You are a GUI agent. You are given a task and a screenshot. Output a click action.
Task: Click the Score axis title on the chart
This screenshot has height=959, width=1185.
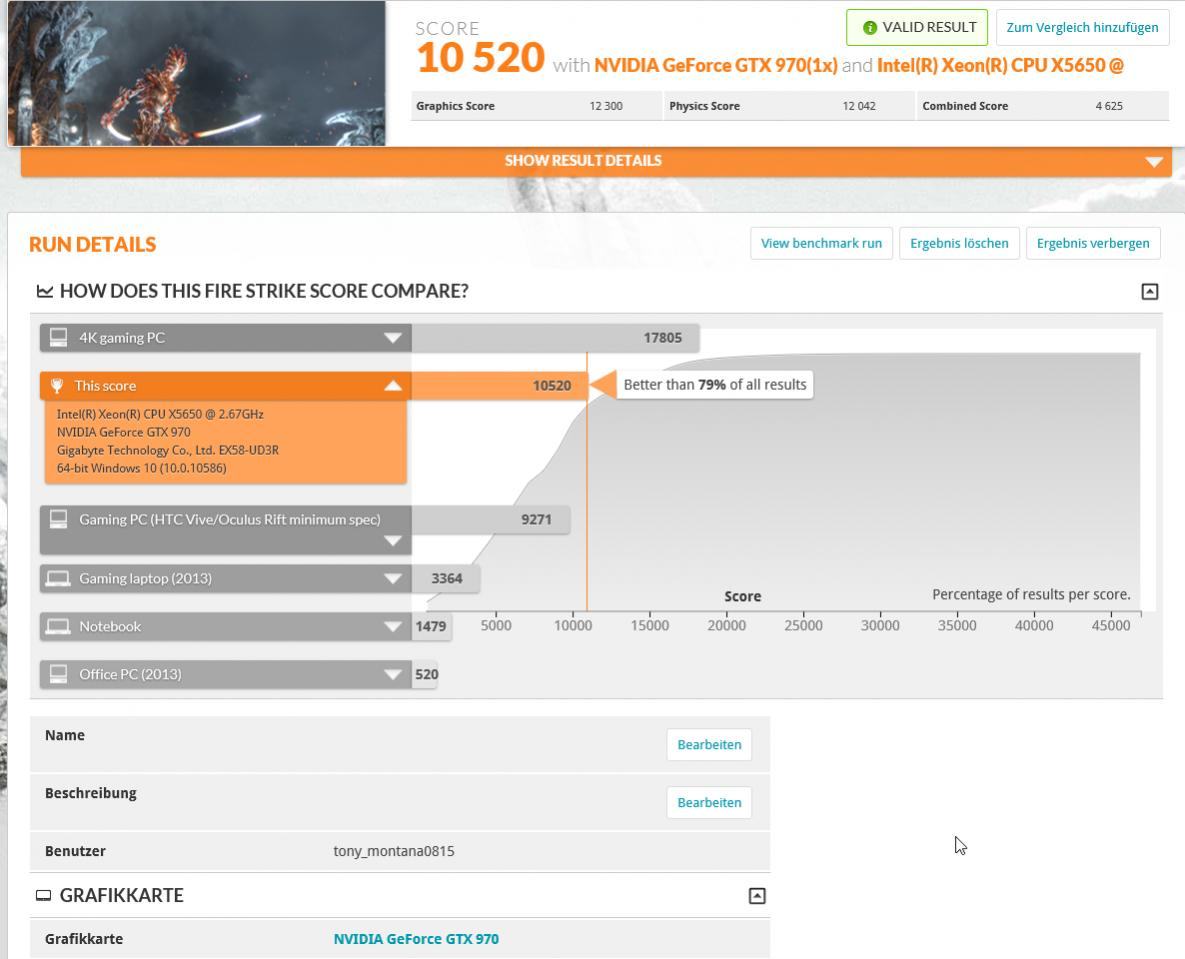click(742, 596)
